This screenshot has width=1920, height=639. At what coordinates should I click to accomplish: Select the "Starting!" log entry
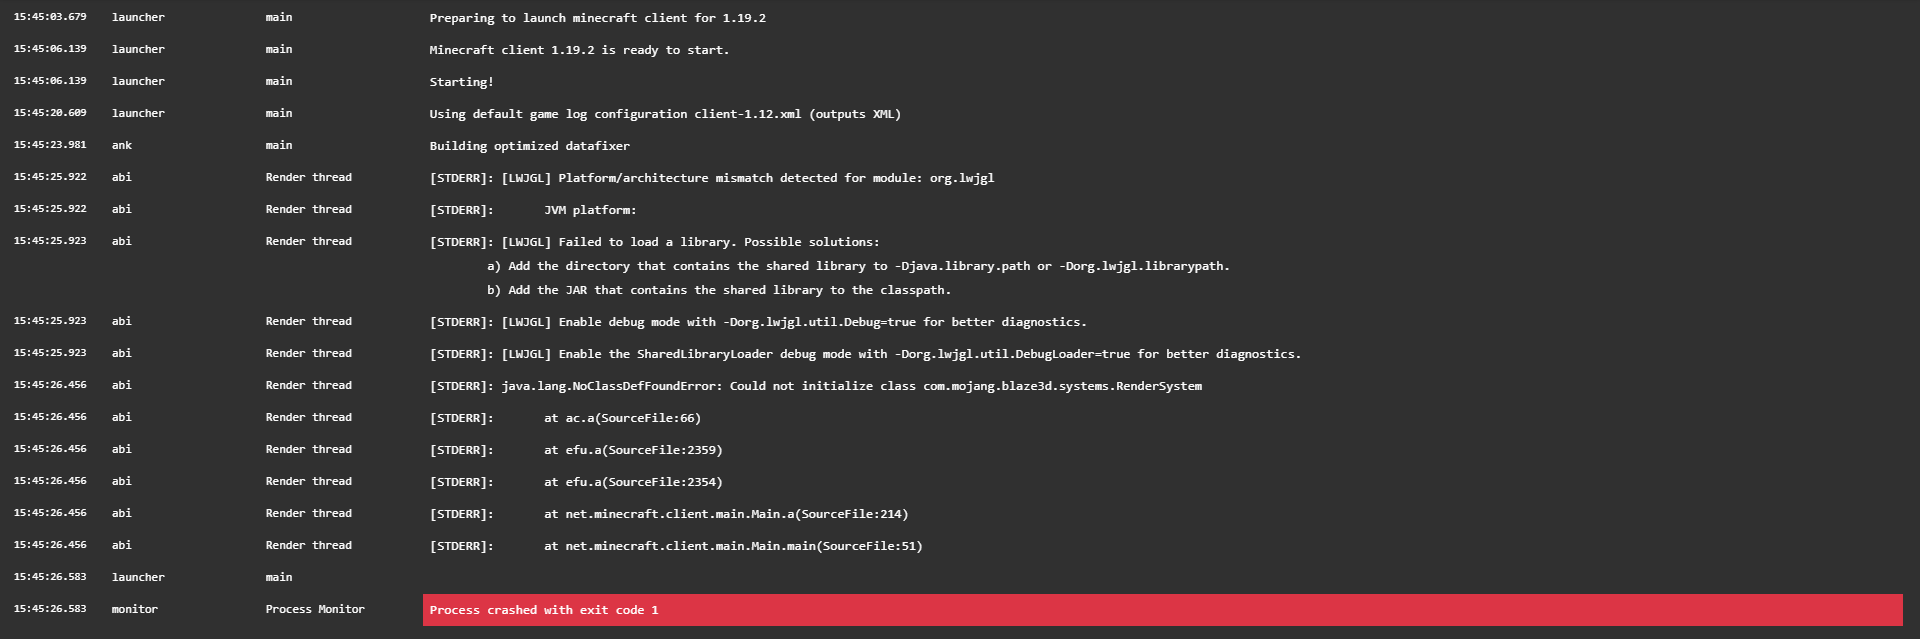coord(461,82)
